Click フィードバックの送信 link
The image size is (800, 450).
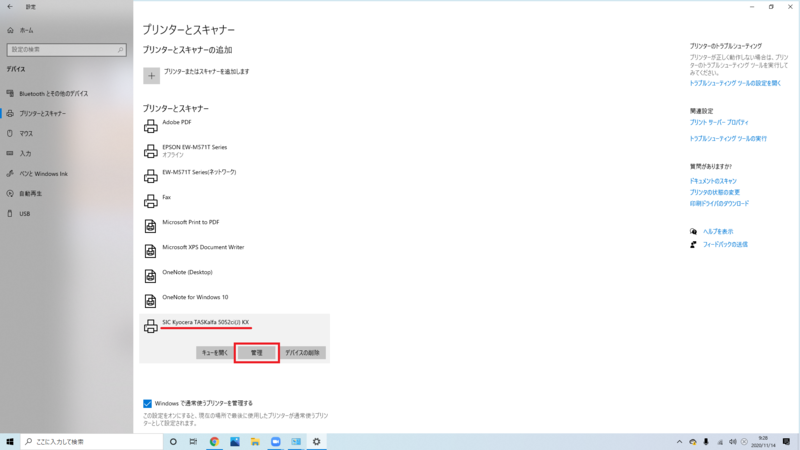725,245
